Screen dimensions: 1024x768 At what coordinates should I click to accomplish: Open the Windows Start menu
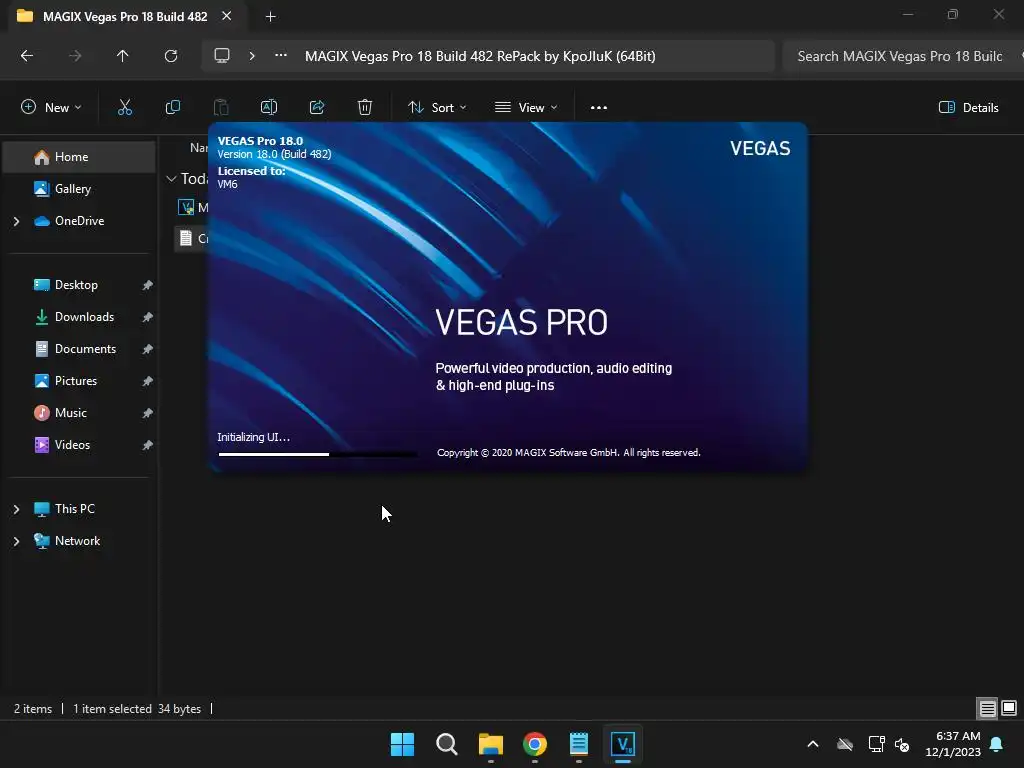pos(402,744)
